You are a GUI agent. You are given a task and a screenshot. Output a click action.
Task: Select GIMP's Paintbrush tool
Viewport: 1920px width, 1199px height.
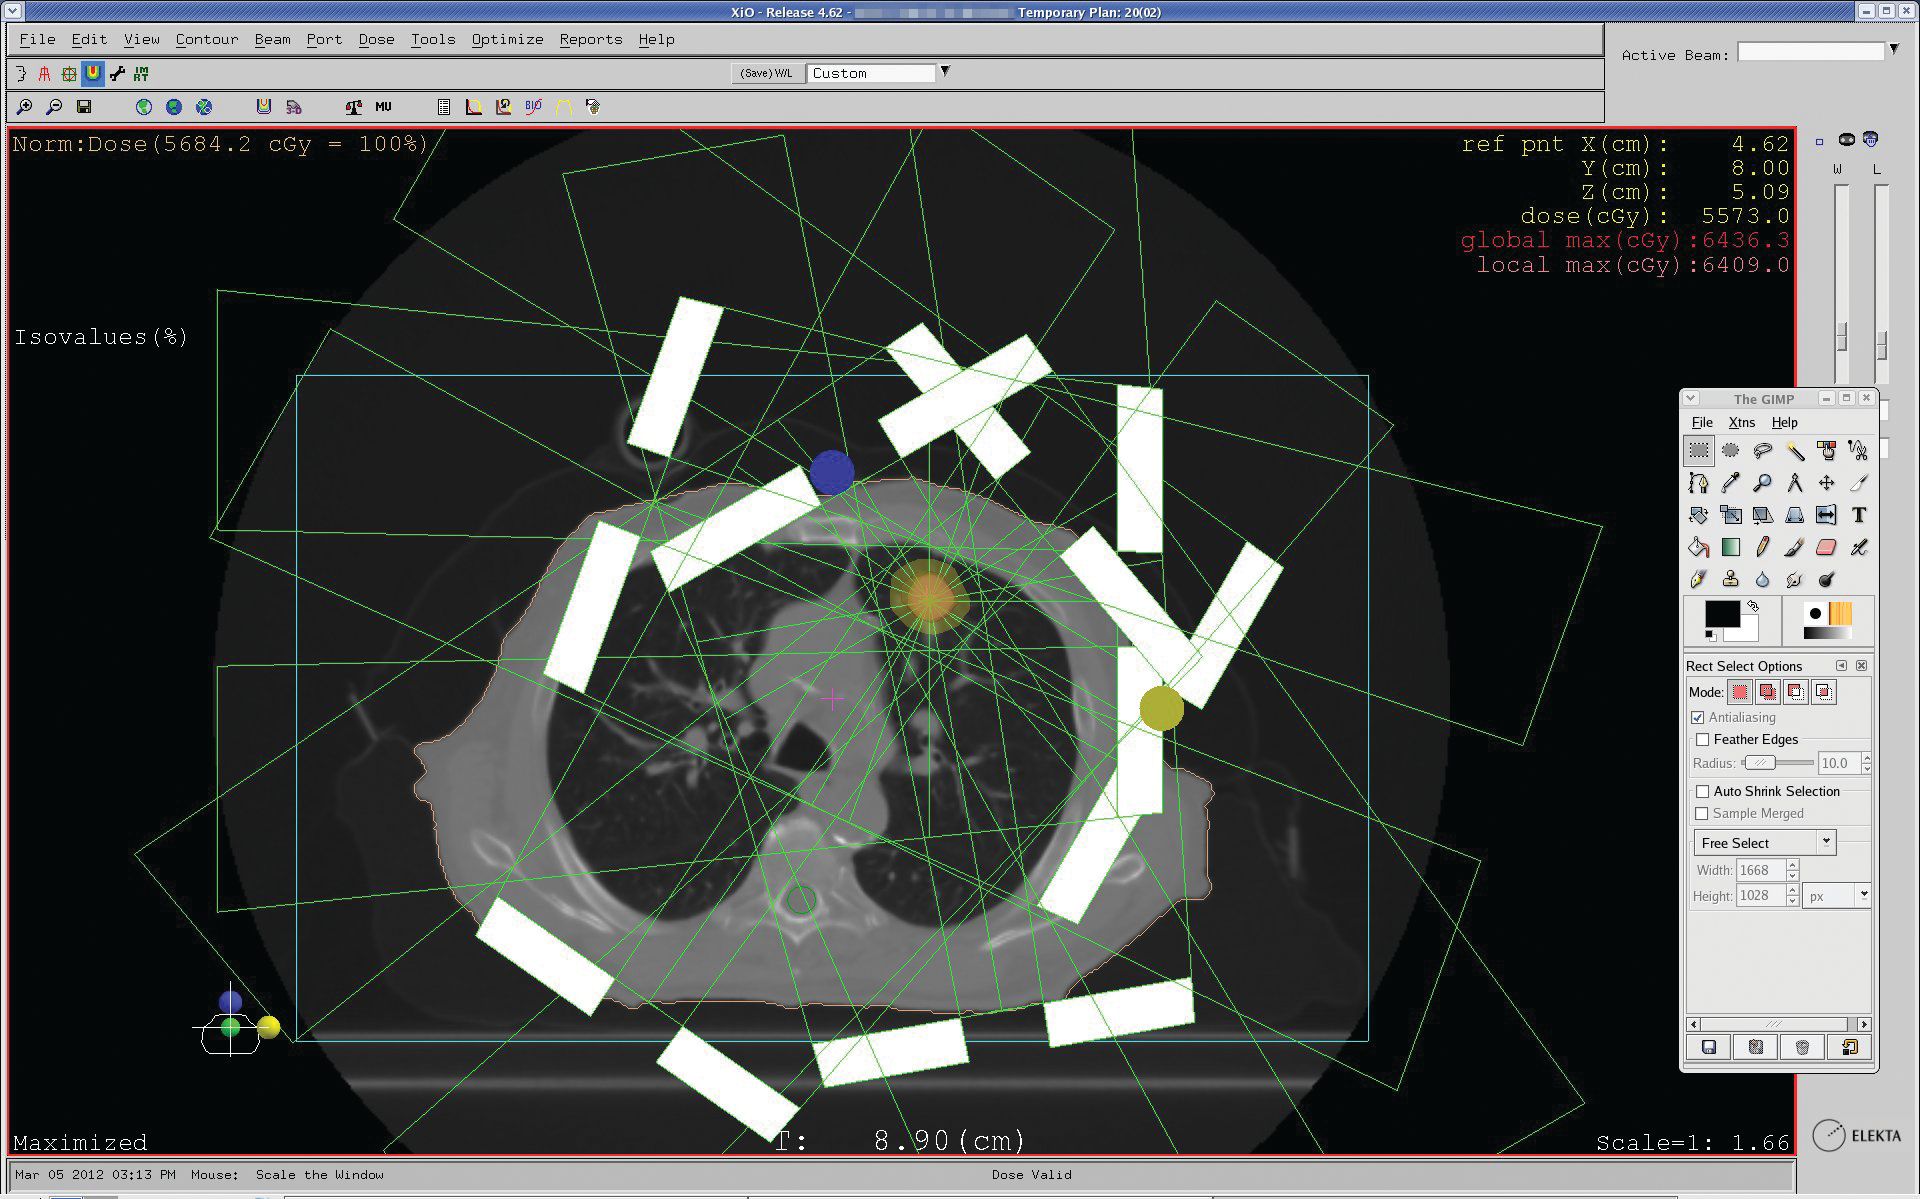click(1795, 547)
